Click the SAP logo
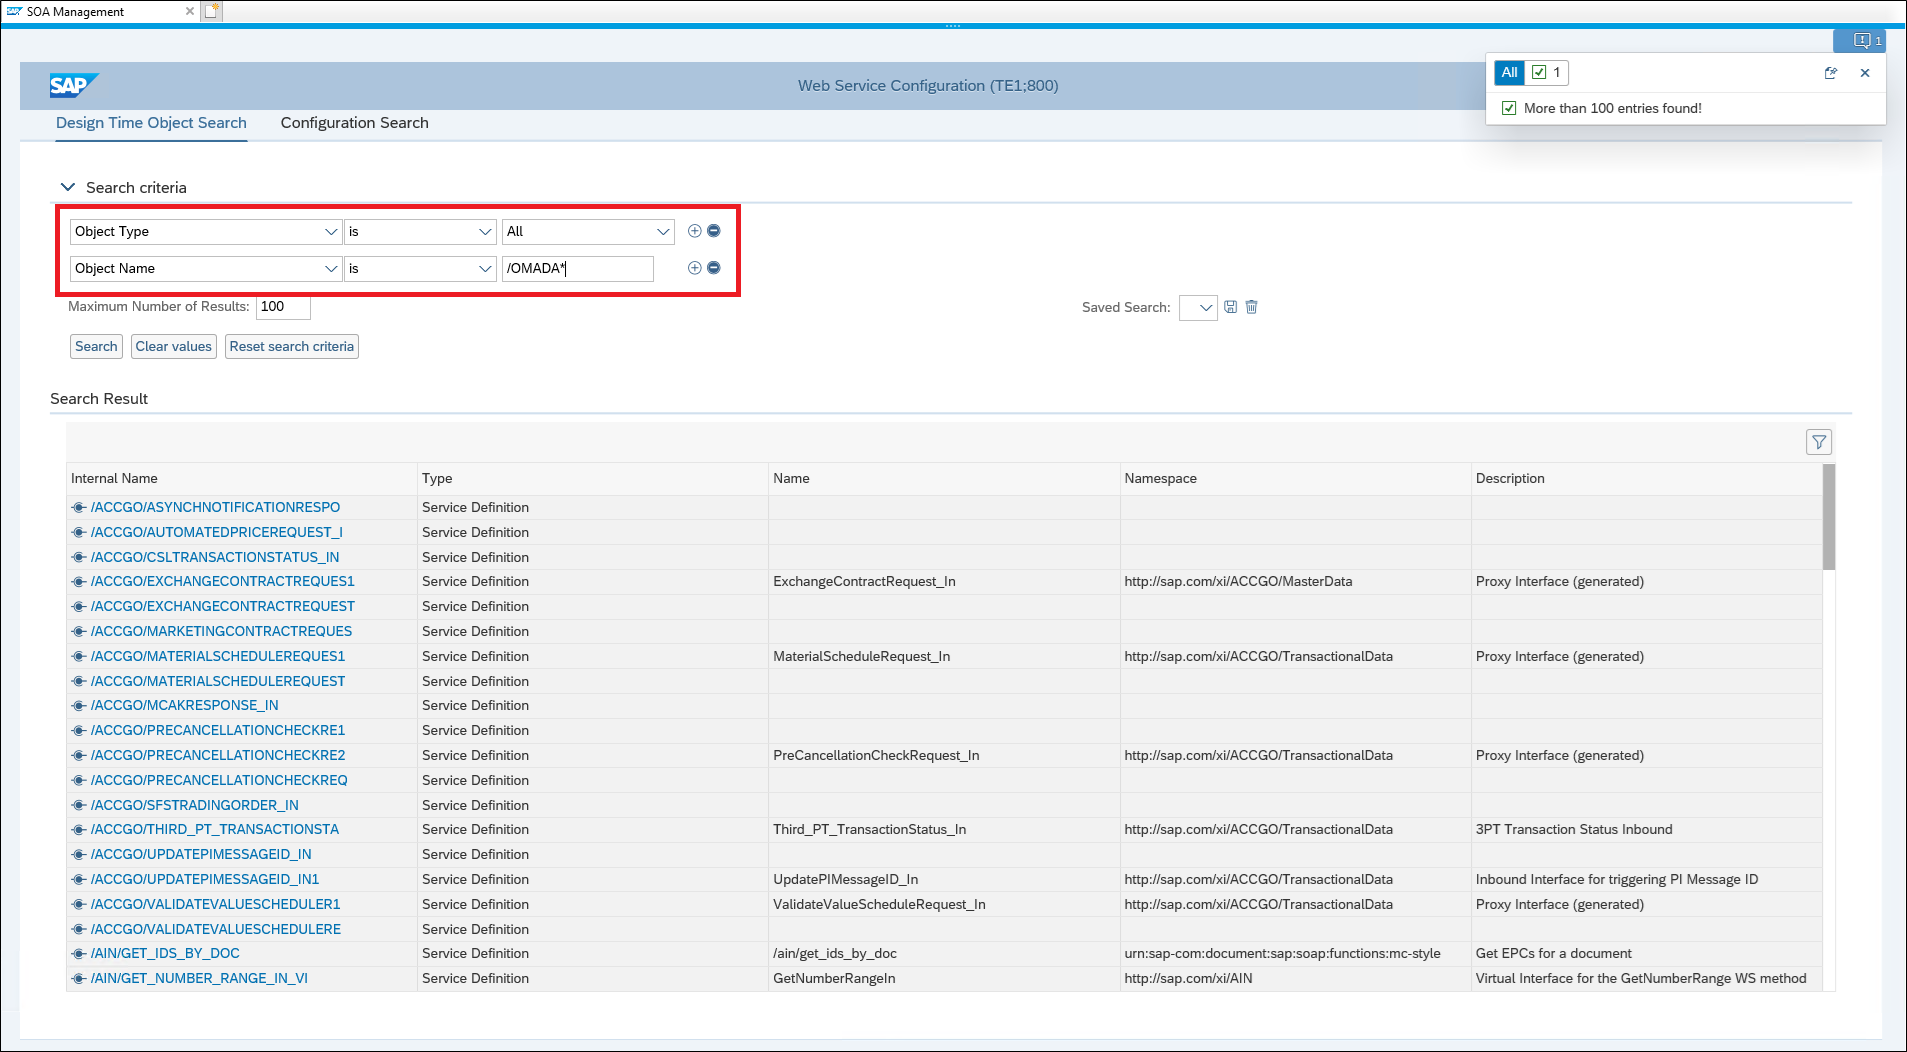The width and height of the screenshot is (1907, 1052). click(x=73, y=85)
